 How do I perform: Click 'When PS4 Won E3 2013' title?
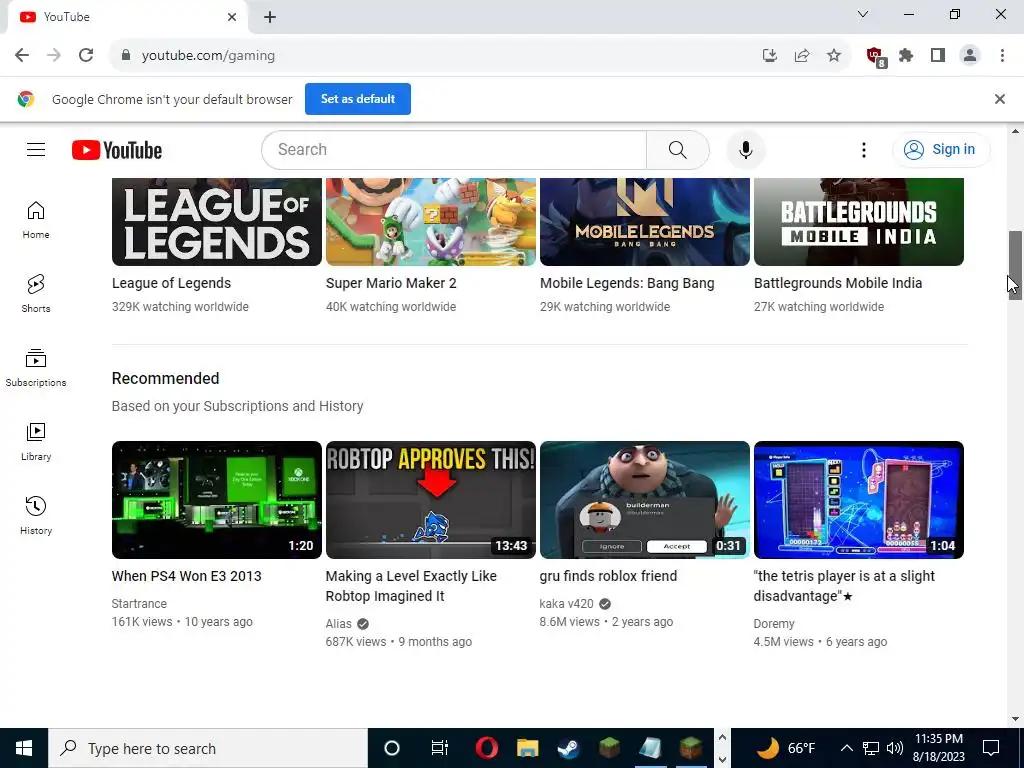point(187,576)
